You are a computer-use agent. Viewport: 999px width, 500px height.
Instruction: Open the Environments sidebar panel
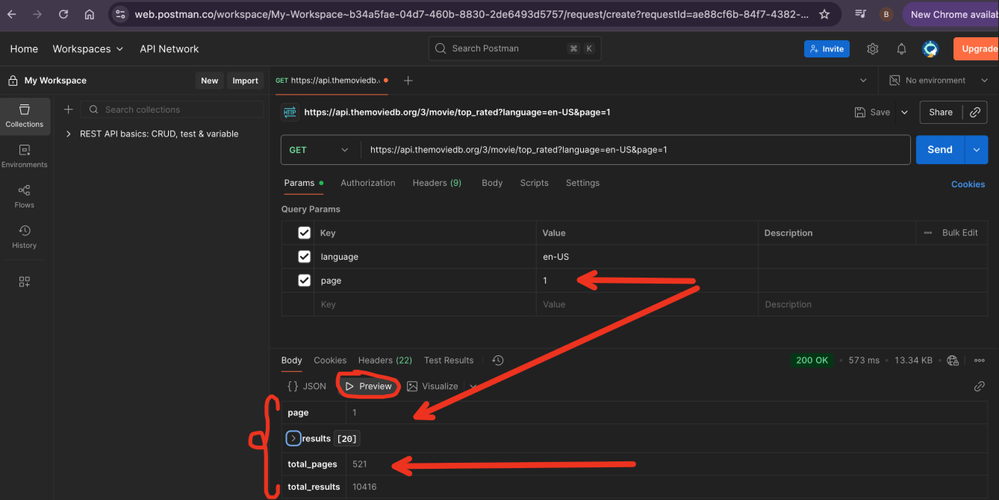pos(24,155)
